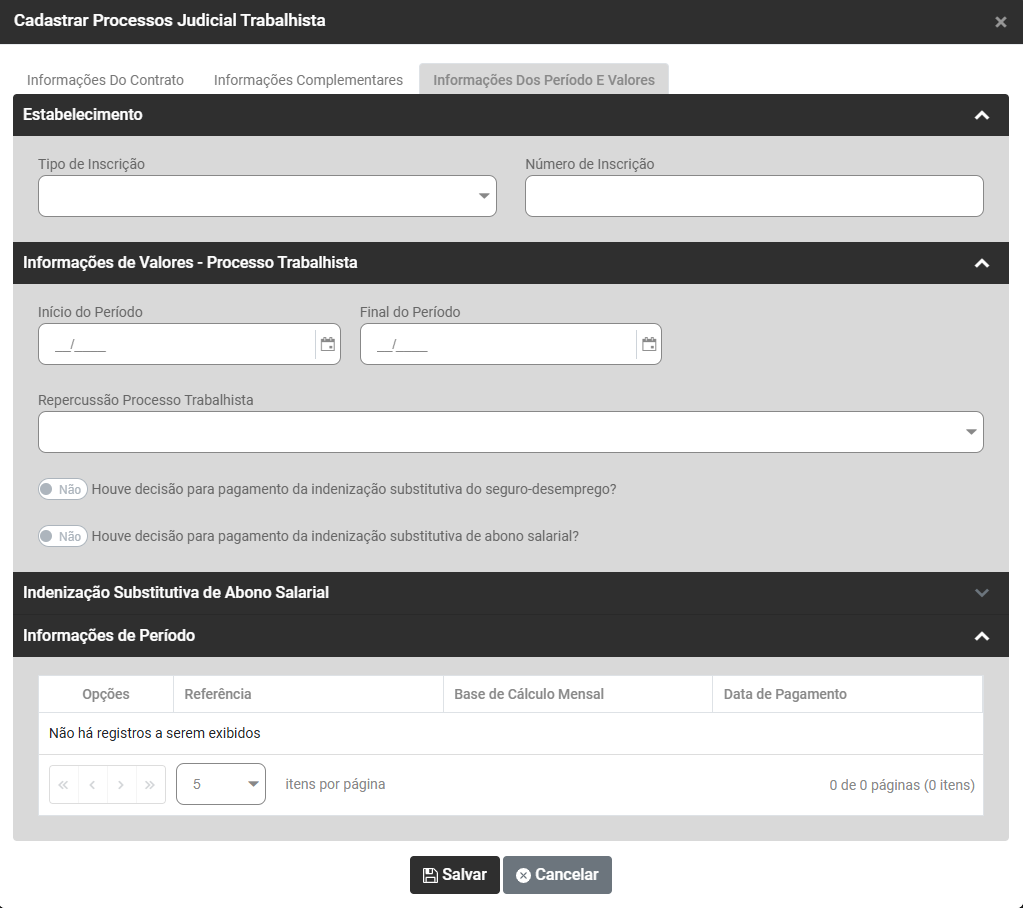Switch to Informações Complementares tab

click(x=308, y=80)
